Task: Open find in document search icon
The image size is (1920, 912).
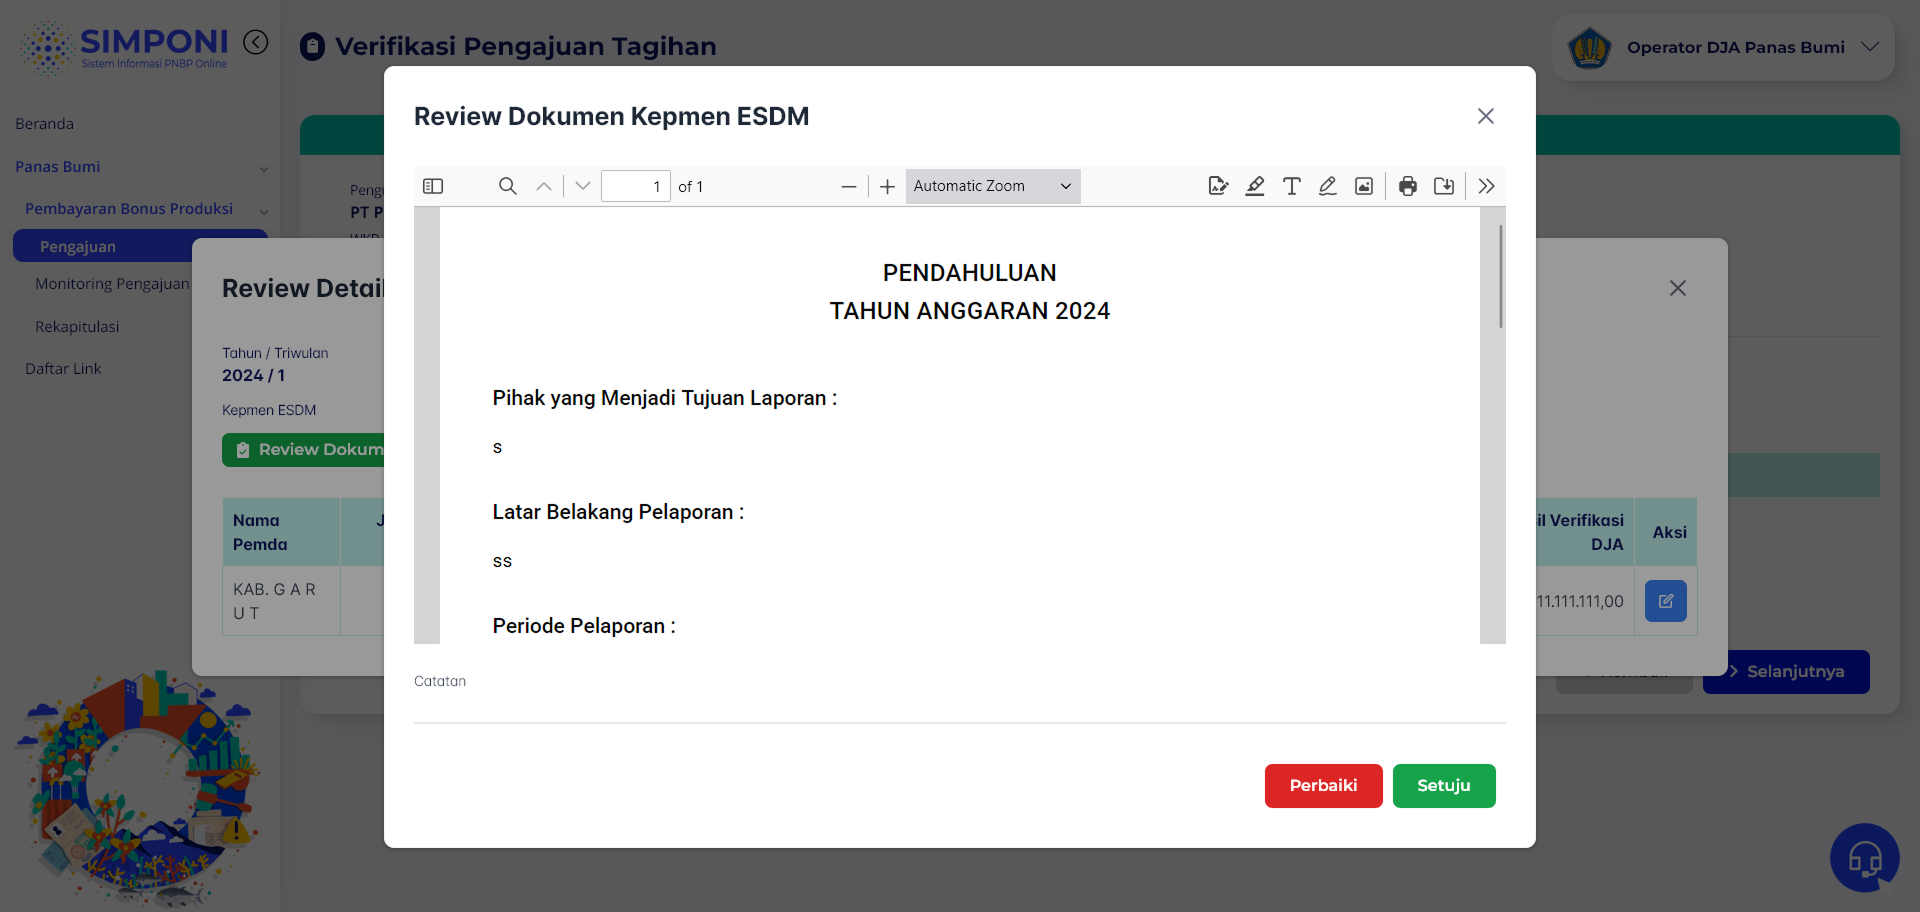Action: pos(508,186)
